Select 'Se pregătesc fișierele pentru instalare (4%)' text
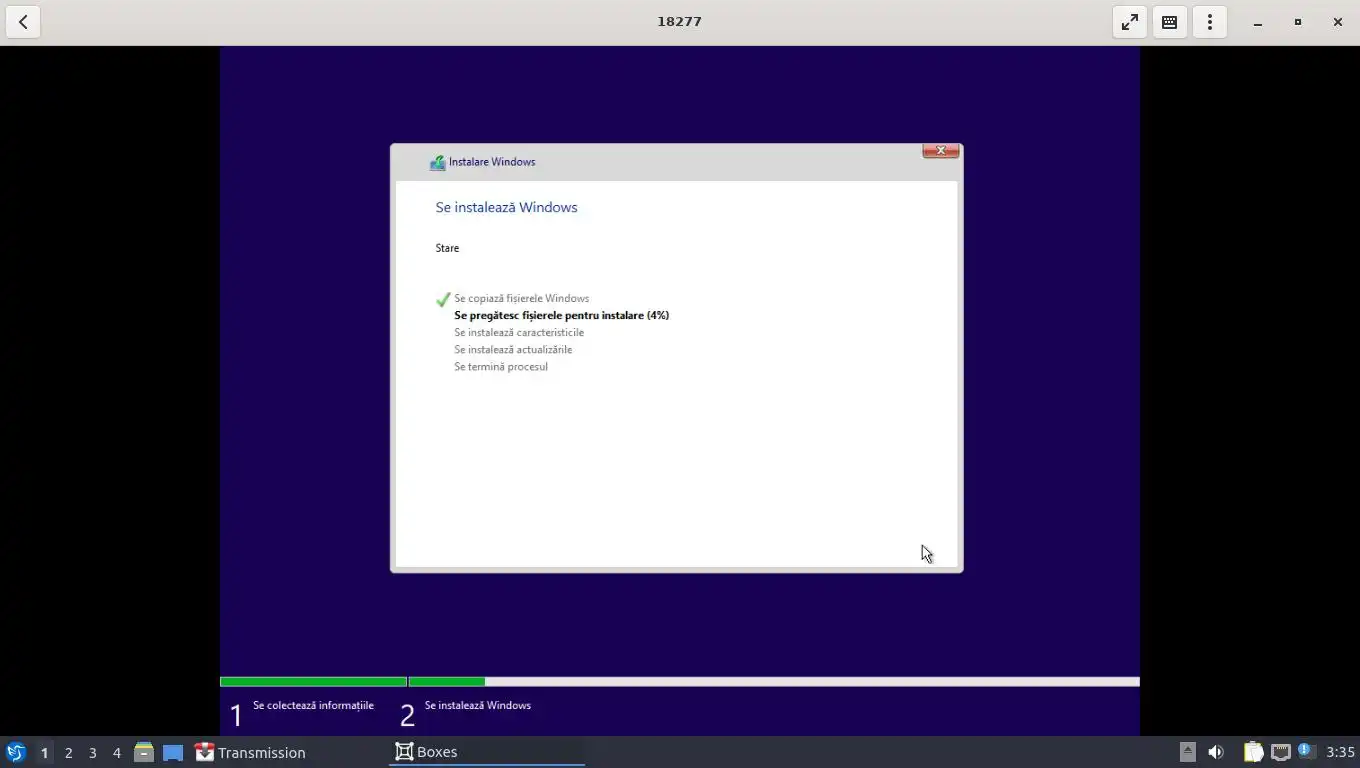This screenshot has width=1360, height=768. coord(561,315)
